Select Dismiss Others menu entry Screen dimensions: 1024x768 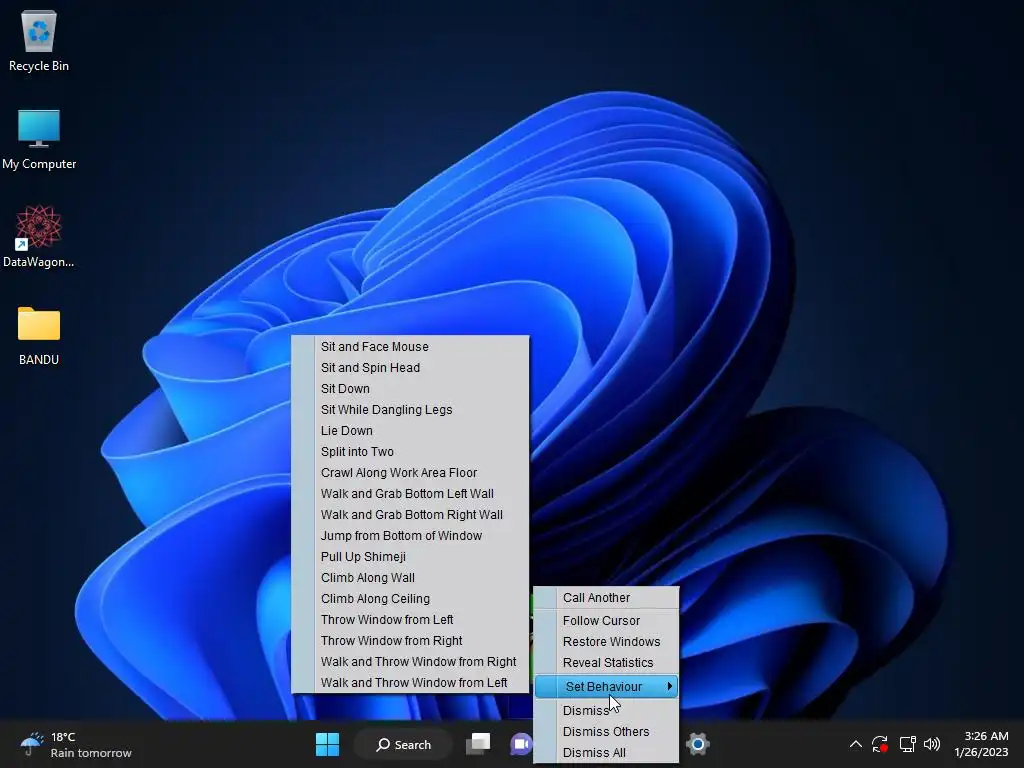tap(607, 731)
